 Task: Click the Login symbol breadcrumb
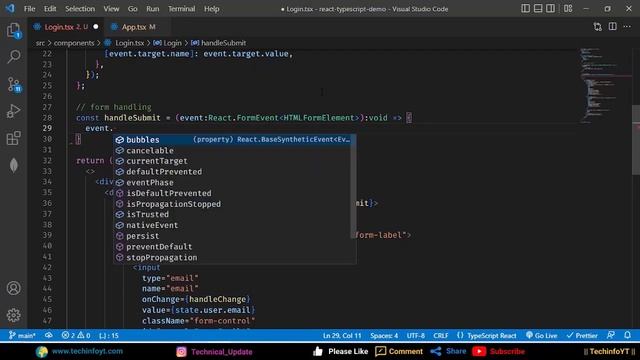click(172, 43)
